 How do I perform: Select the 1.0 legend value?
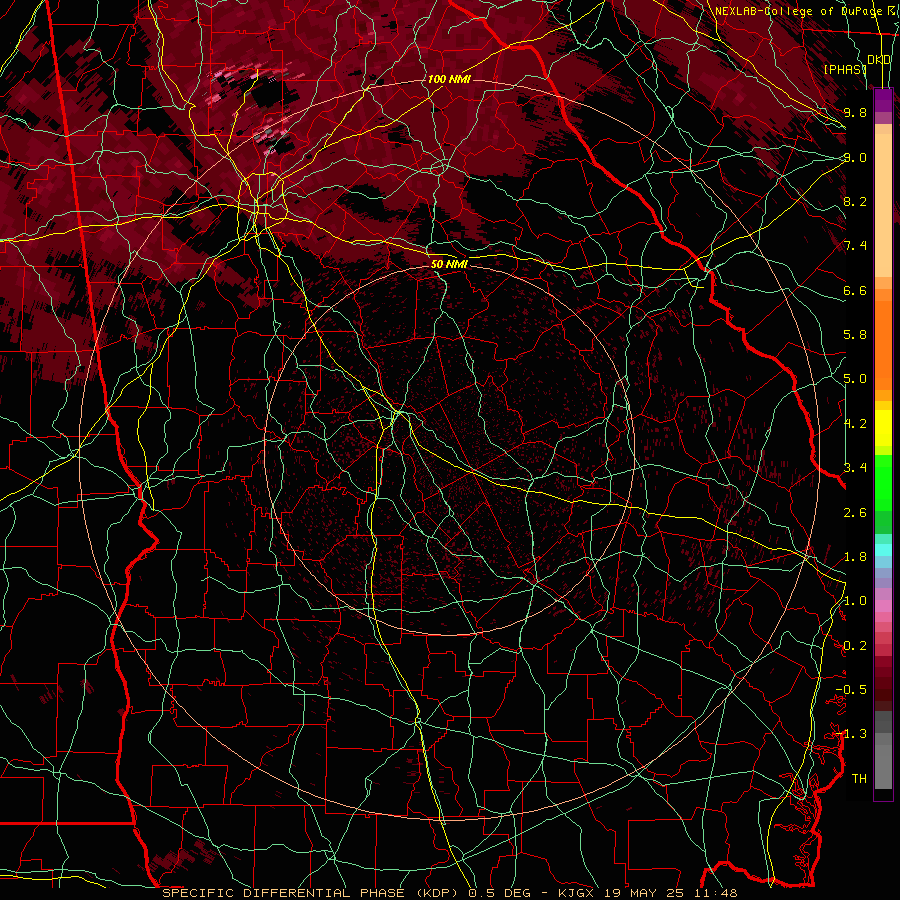pyautogui.click(x=855, y=601)
